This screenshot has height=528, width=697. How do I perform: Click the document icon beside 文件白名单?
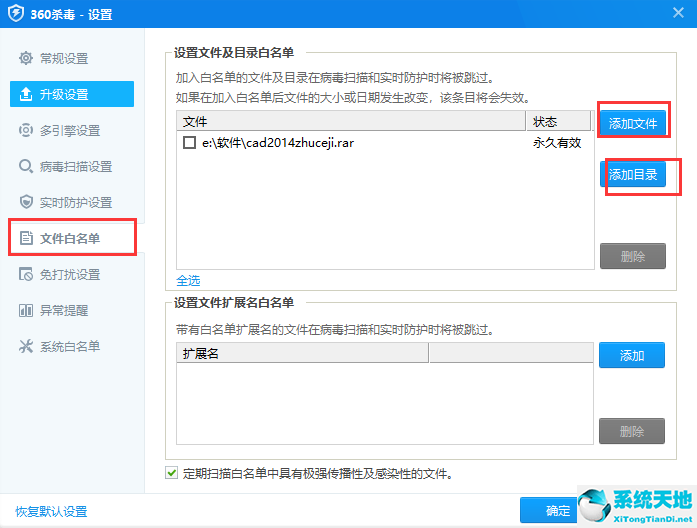[x=26, y=238]
